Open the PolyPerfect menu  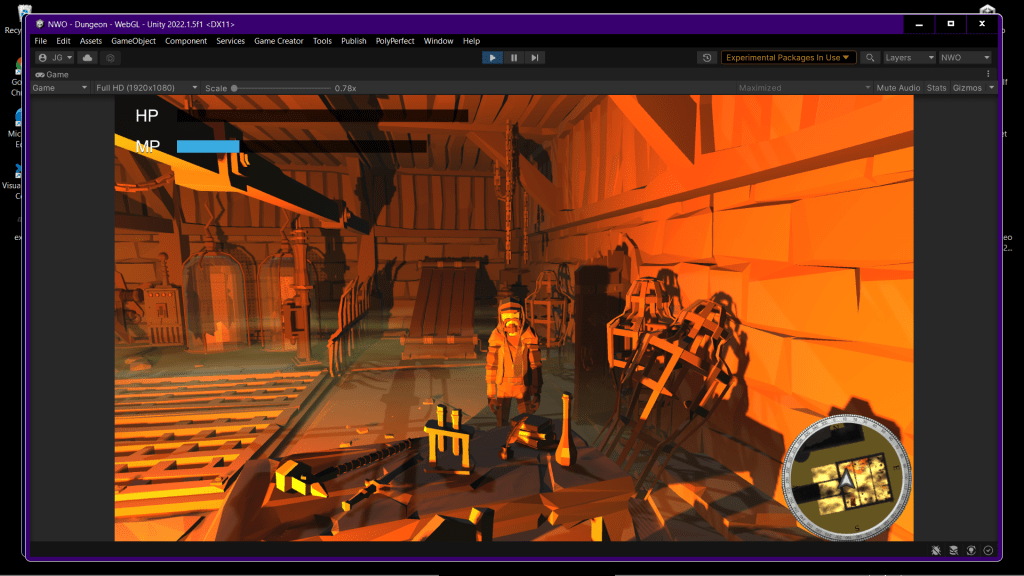click(395, 41)
